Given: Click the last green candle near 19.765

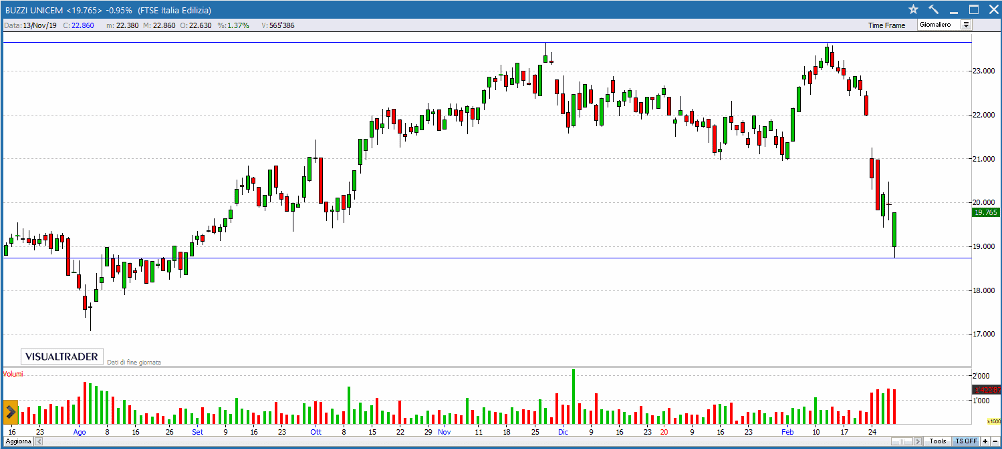Looking at the screenshot, I should 895,229.
